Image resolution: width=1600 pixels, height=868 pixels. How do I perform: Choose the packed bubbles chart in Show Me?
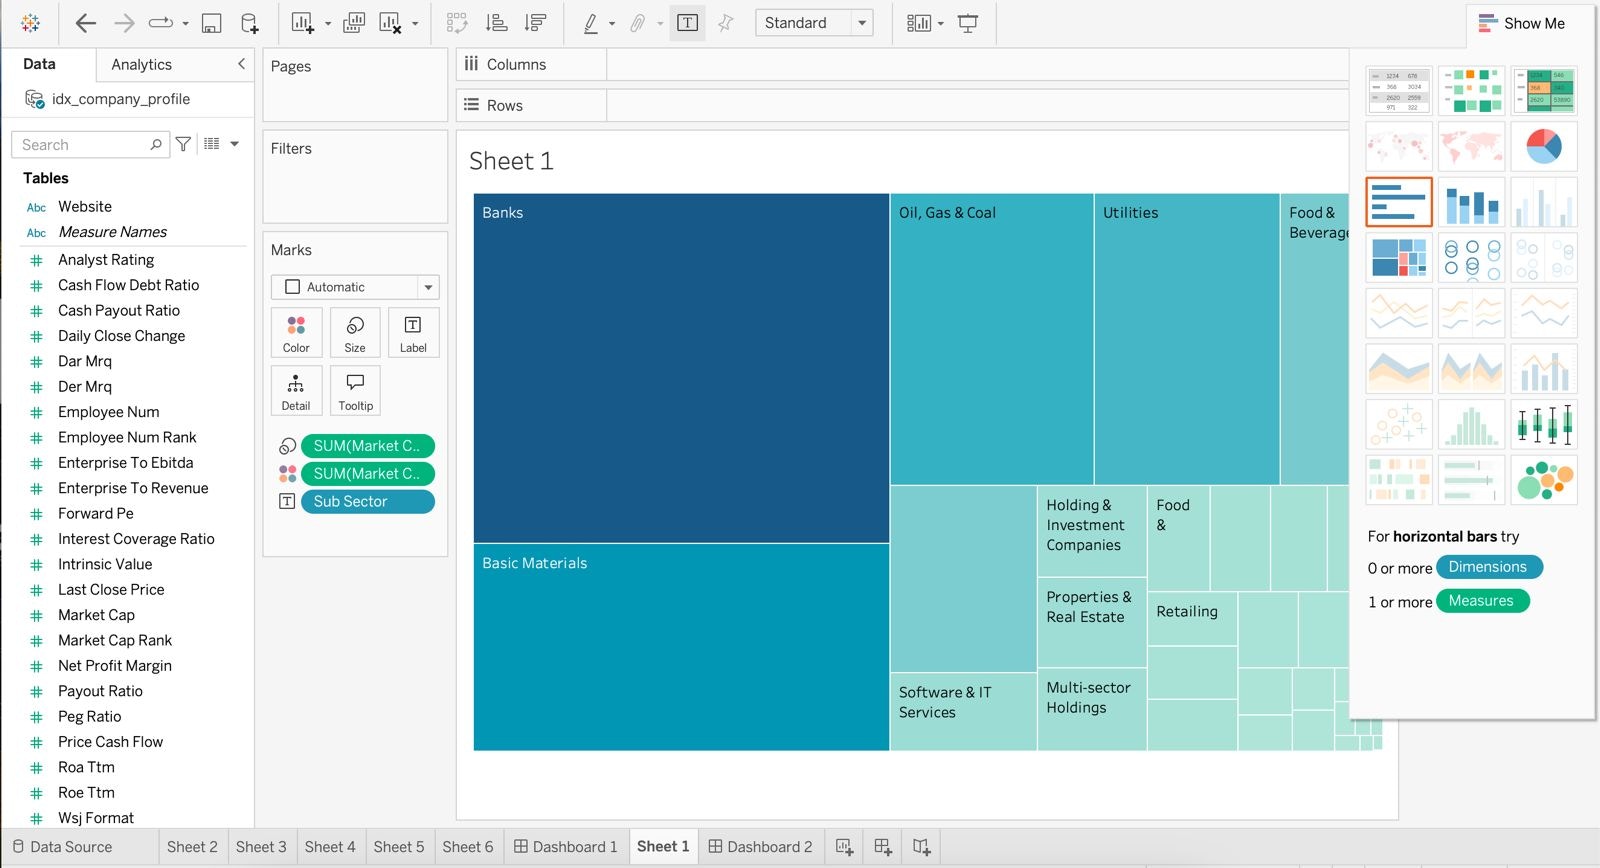[1544, 480]
